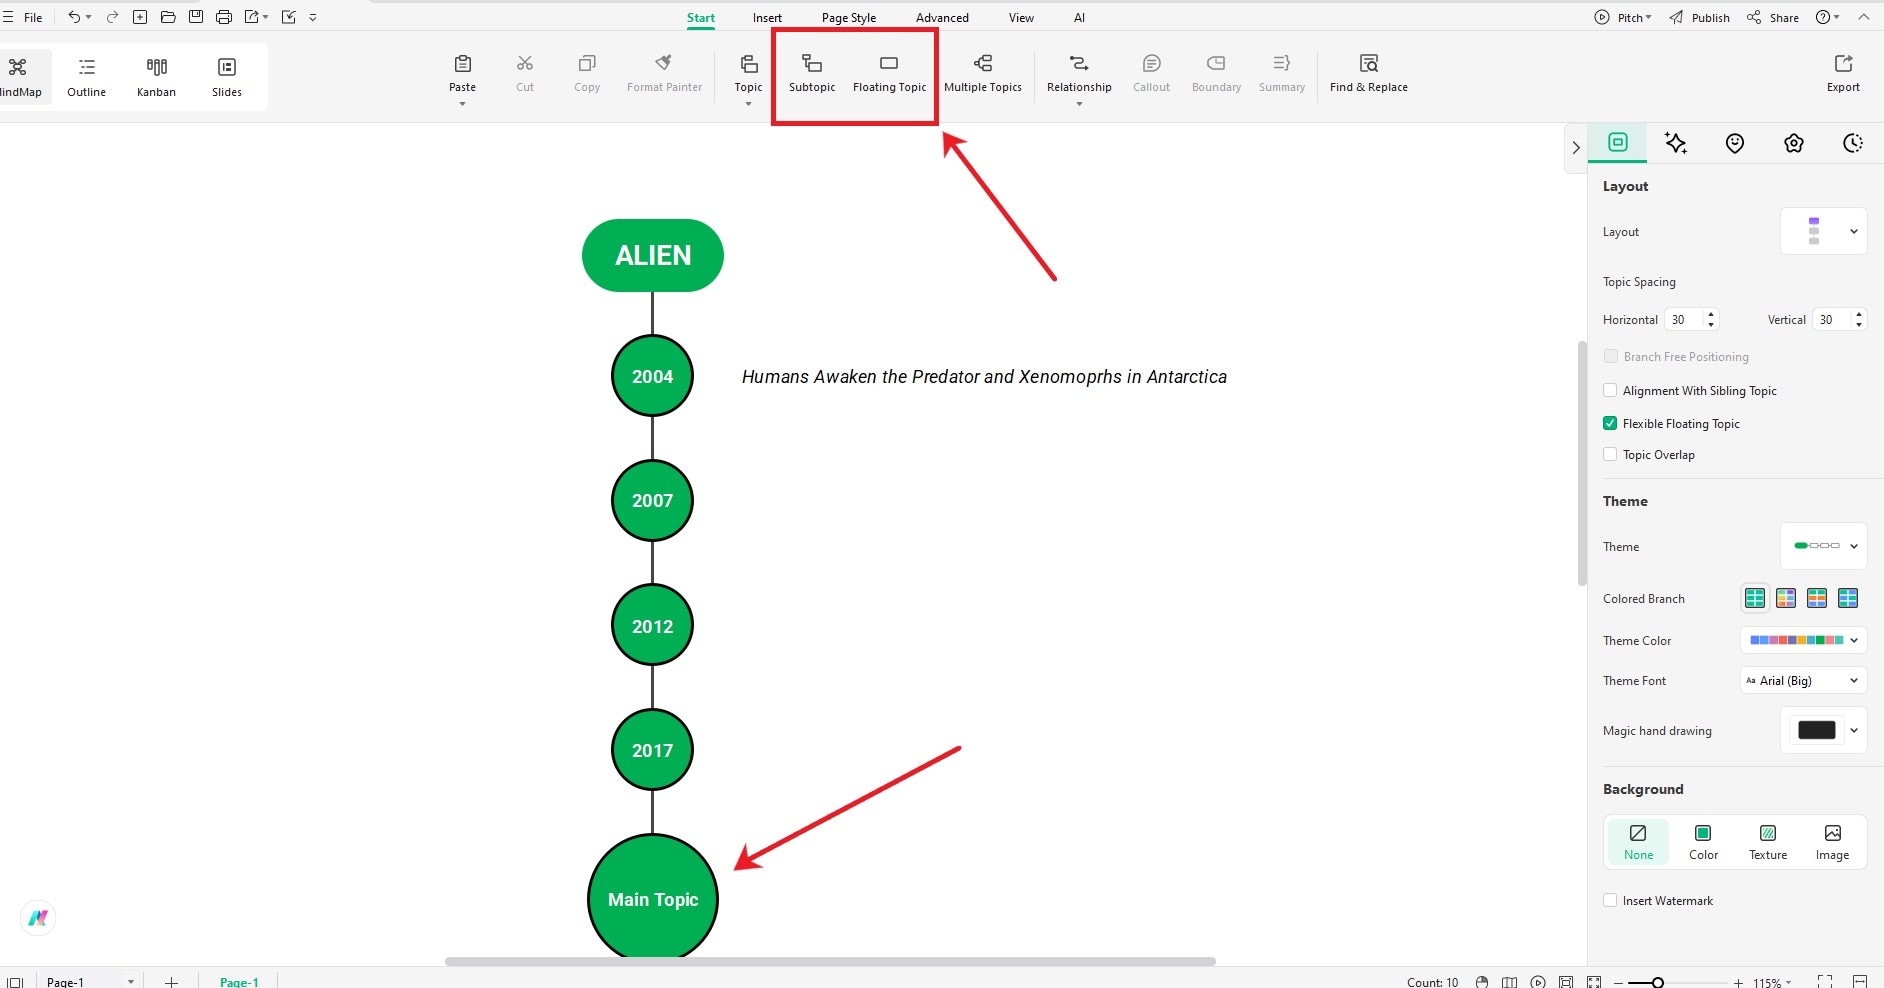Select the 2004 topic node
Image resolution: width=1884 pixels, height=988 pixels.
652,376
